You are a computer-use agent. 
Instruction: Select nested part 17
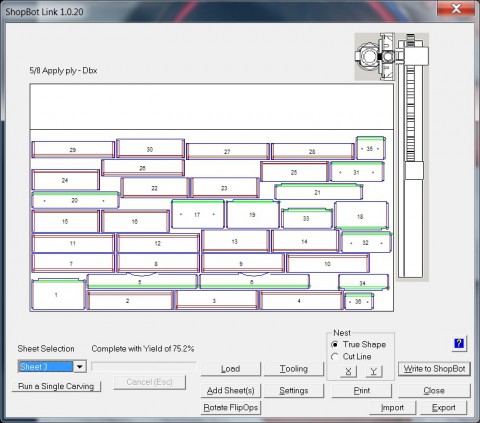197,214
